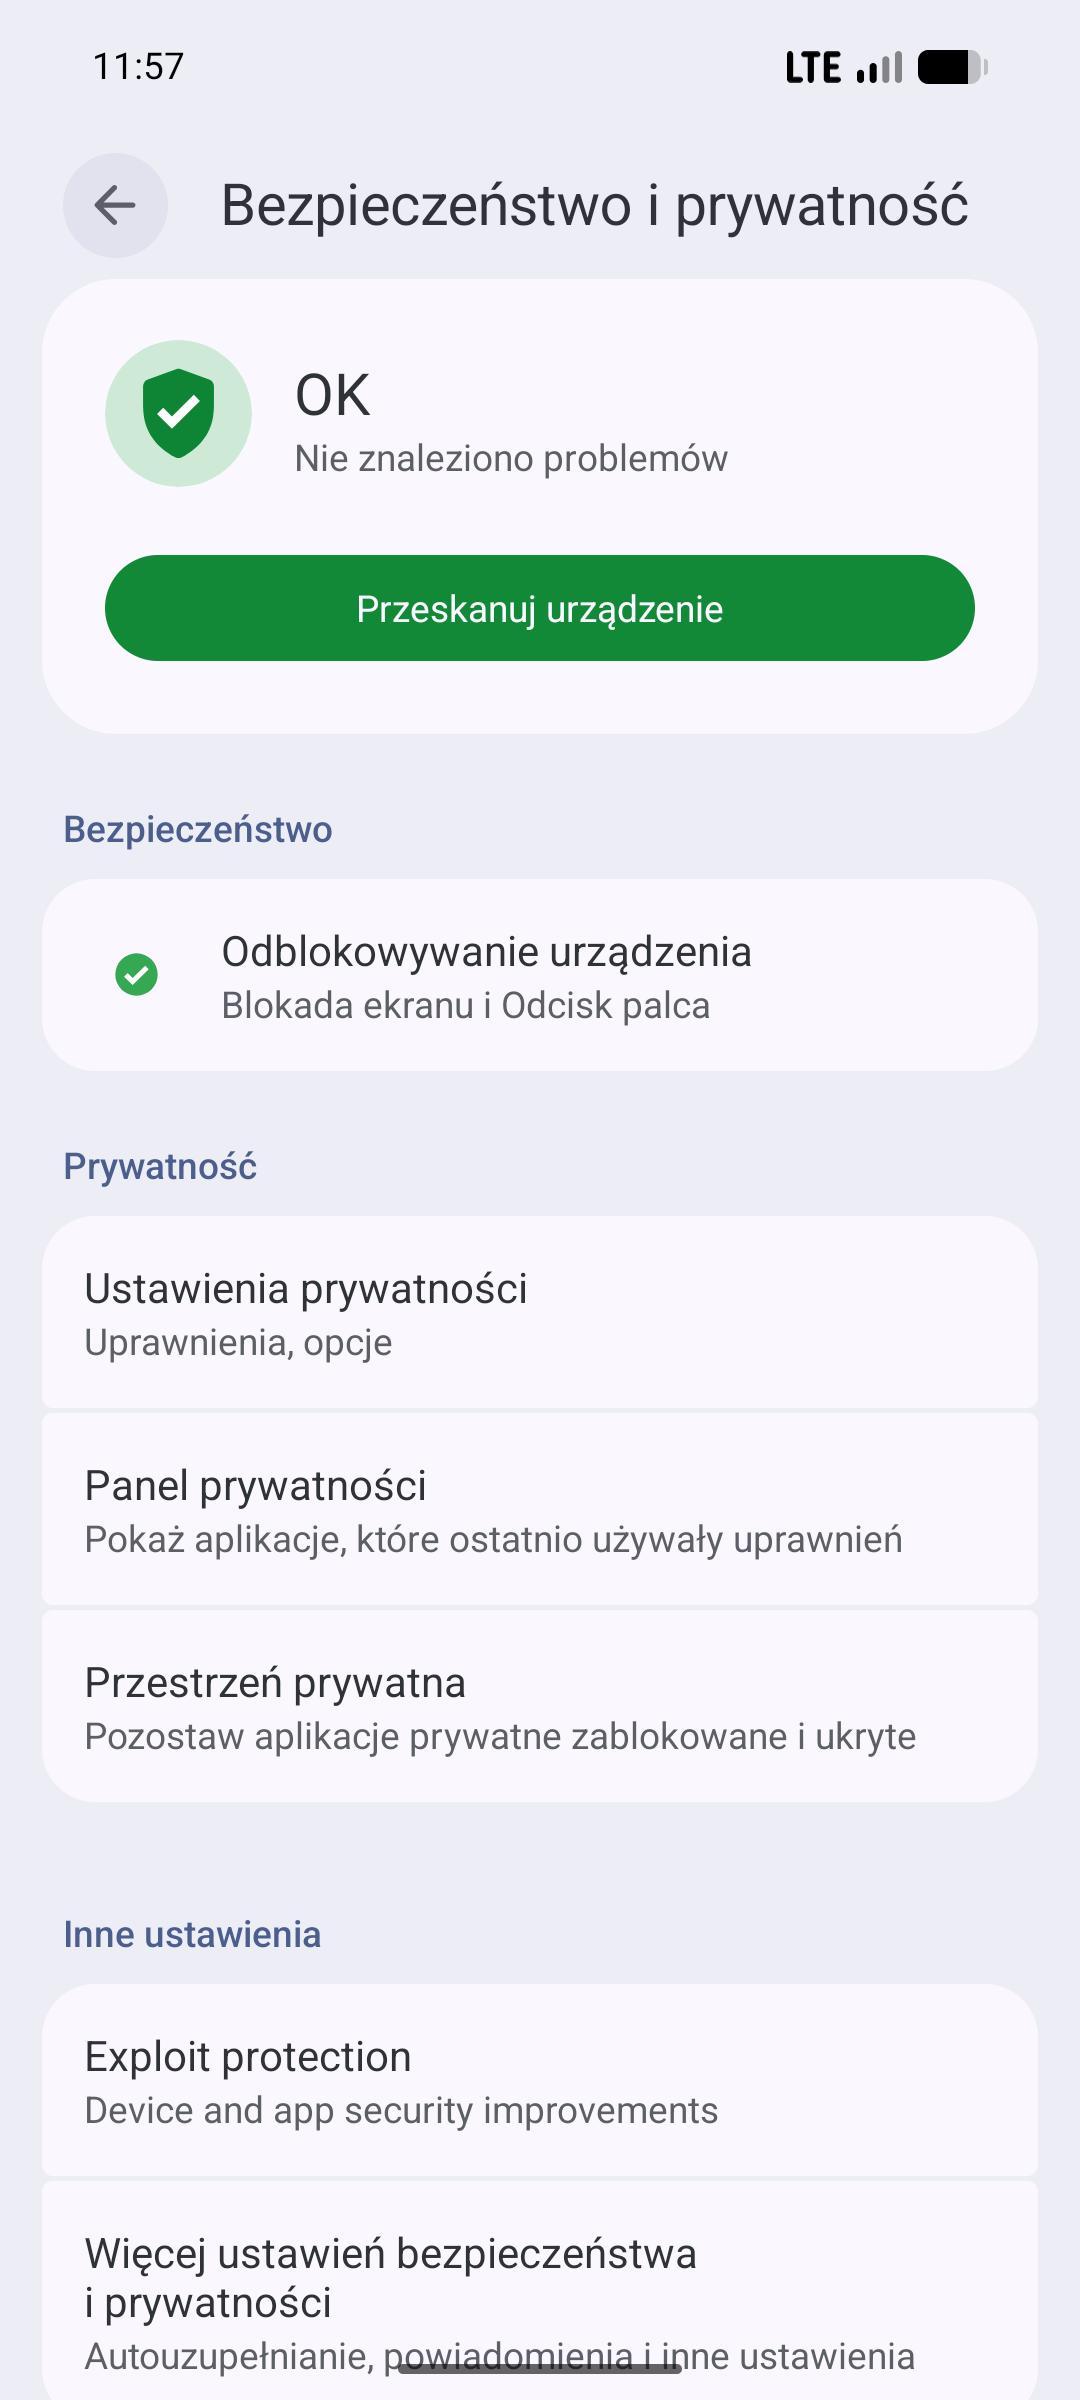The image size is (1080, 2400).
Task: Tap the green checkmark beside Odblokowywanie urządzenia
Action: (137, 975)
